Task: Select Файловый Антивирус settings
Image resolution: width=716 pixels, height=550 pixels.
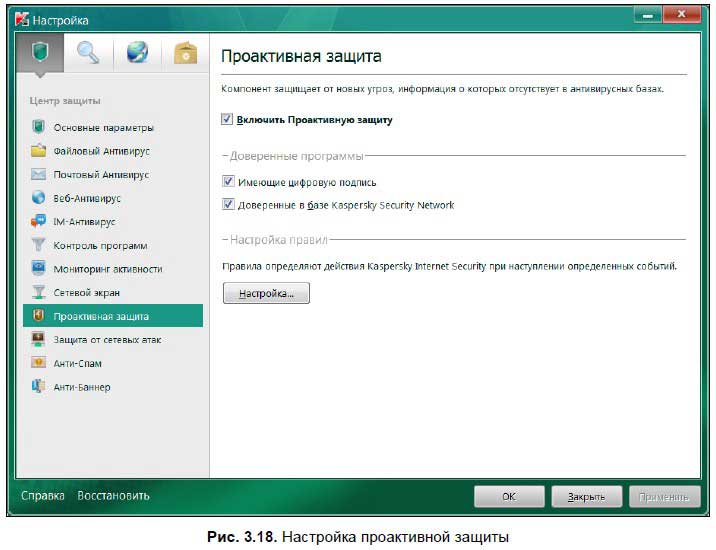Action: [113, 151]
